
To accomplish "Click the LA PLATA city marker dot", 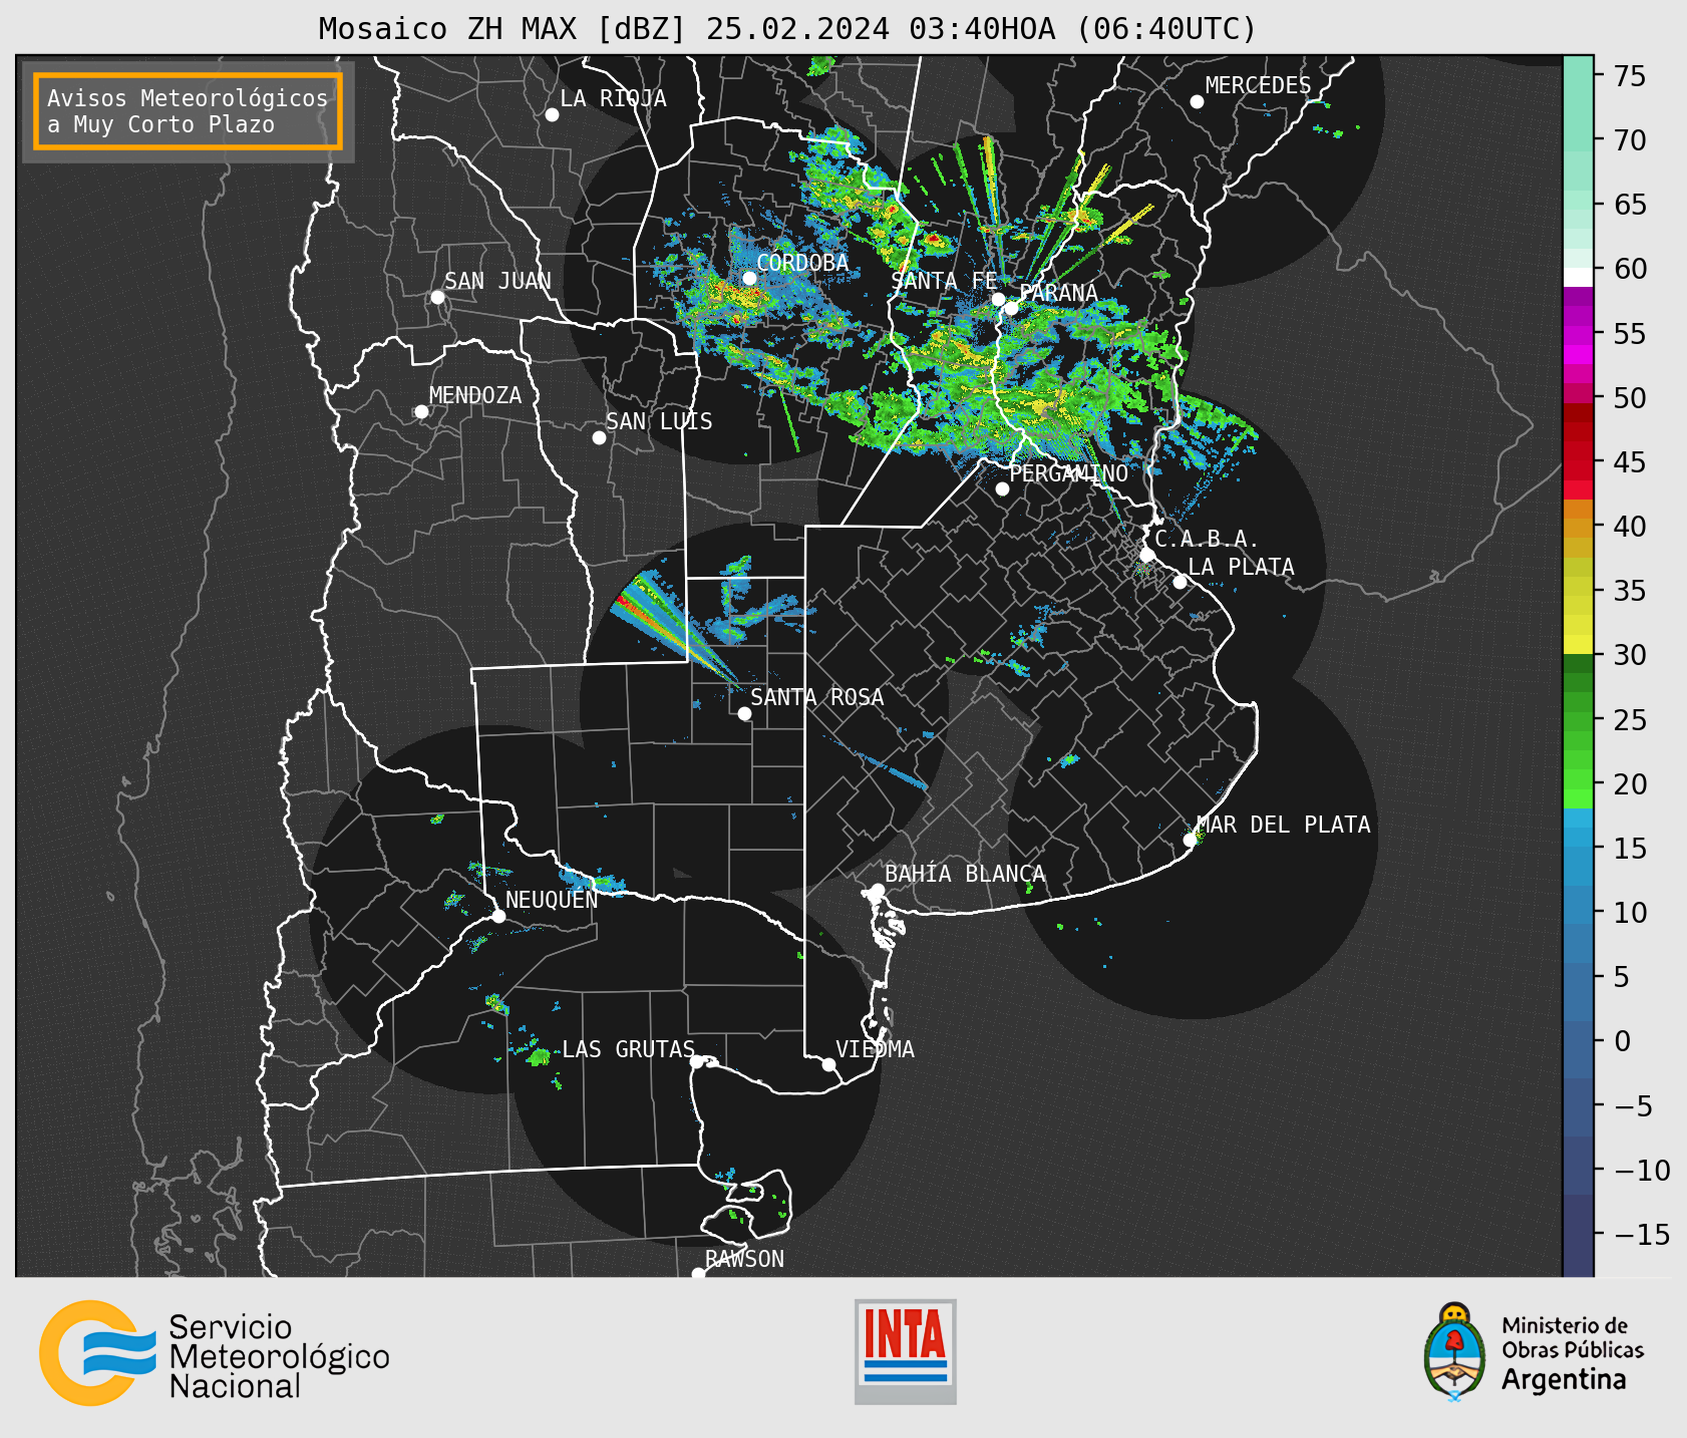I will tap(1180, 582).
